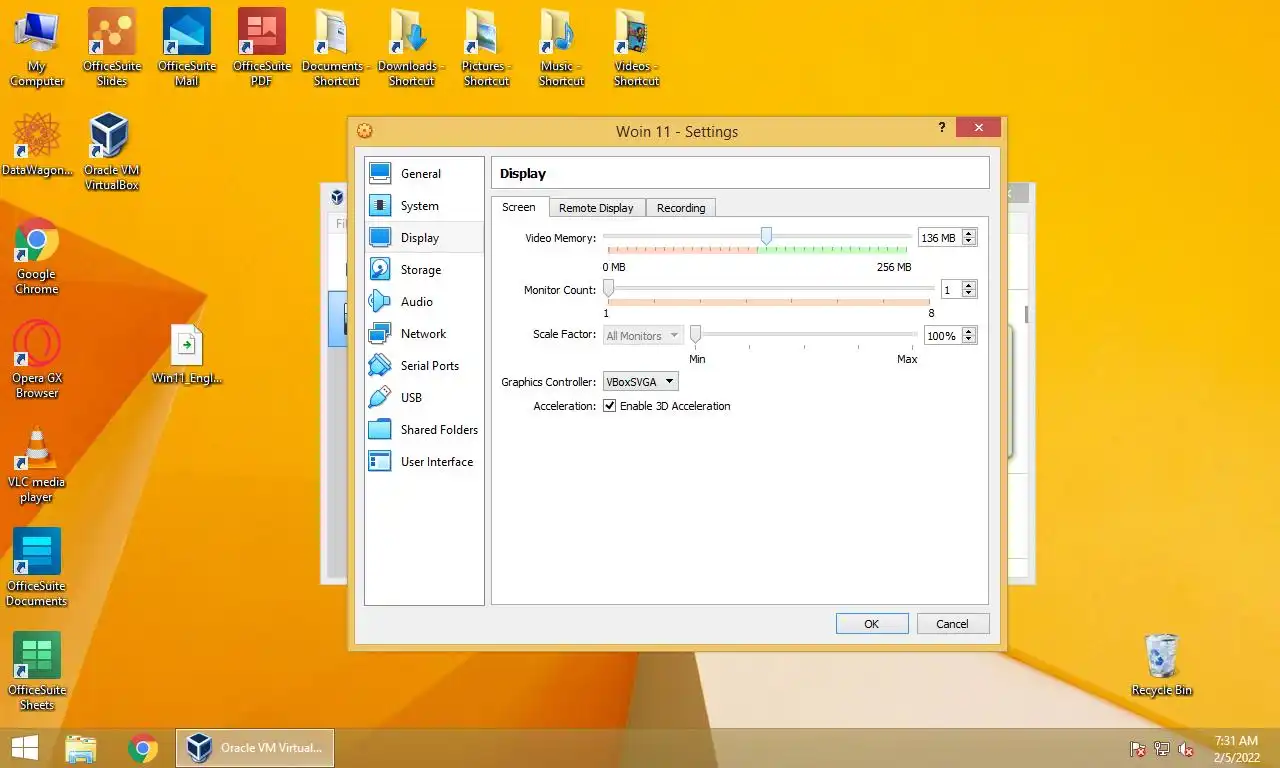Image resolution: width=1280 pixels, height=768 pixels.
Task: Select the Recycle Bin icon
Action: point(1162,665)
